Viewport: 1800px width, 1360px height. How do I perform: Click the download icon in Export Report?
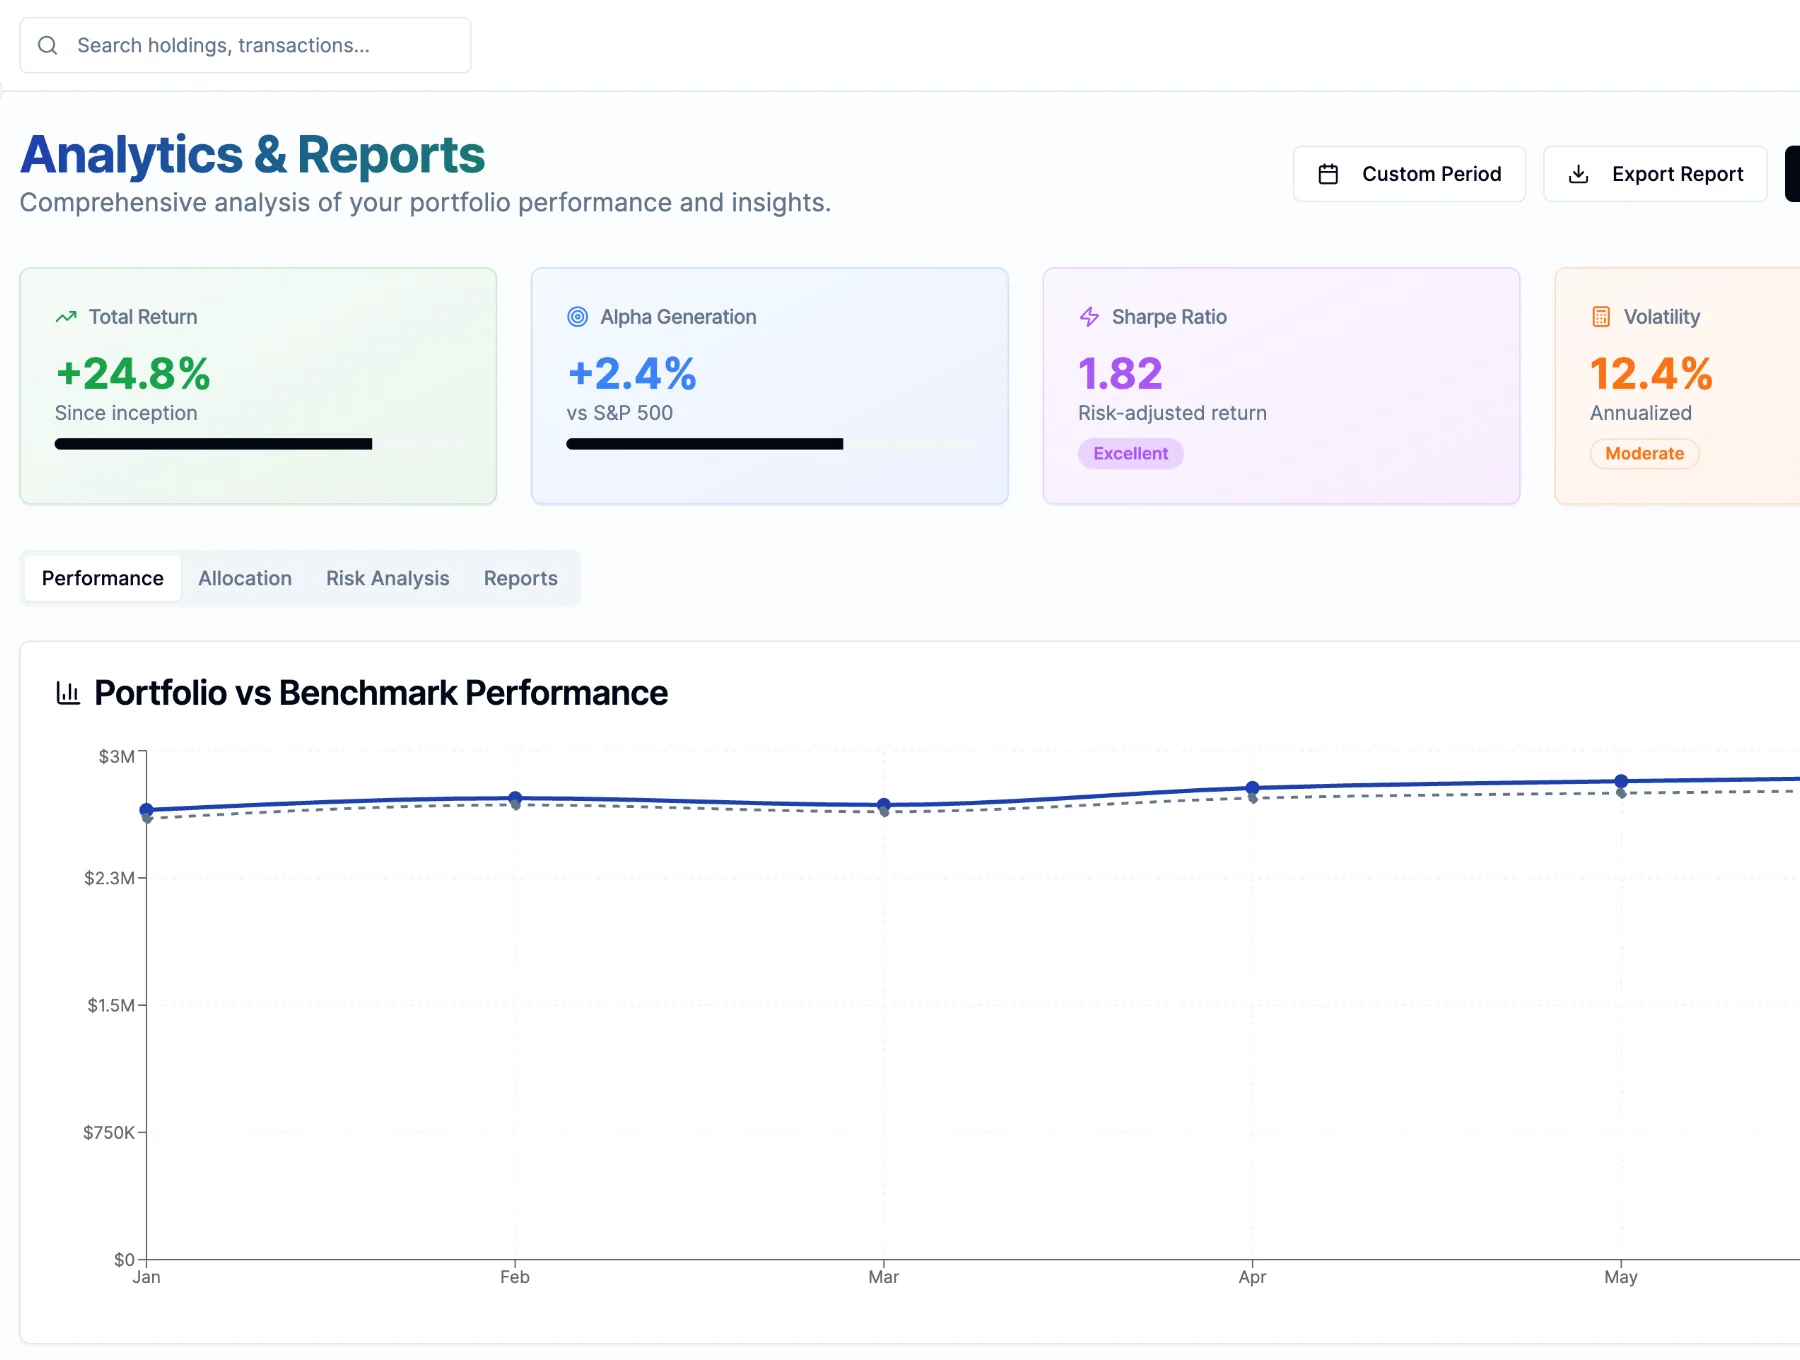(1578, 174)
